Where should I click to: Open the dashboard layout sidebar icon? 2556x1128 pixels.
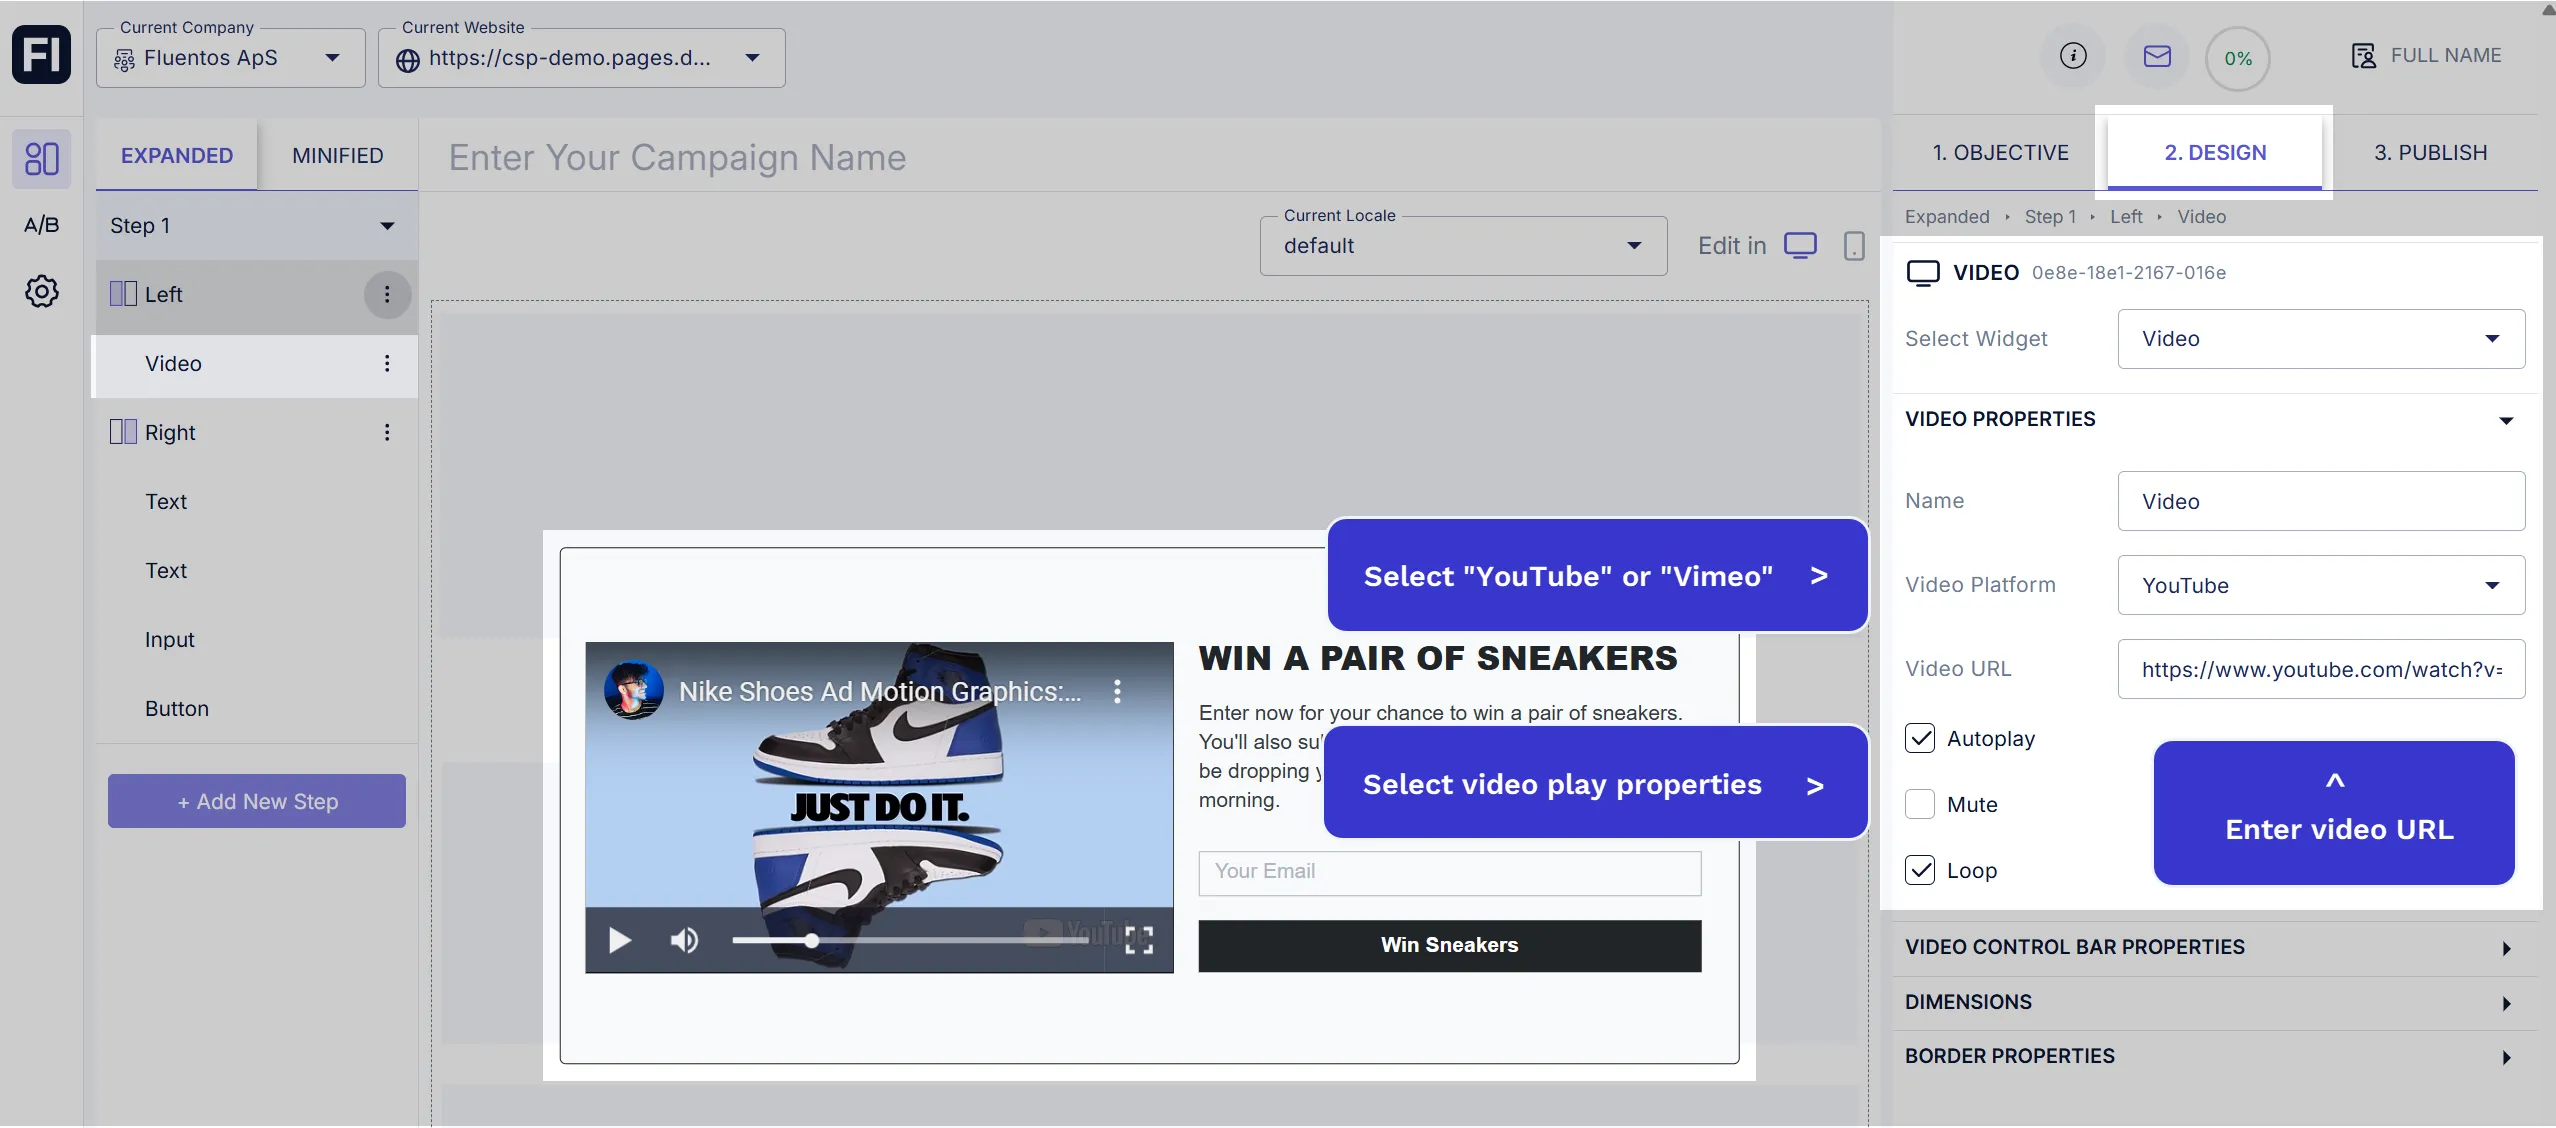tap(41, 158)
